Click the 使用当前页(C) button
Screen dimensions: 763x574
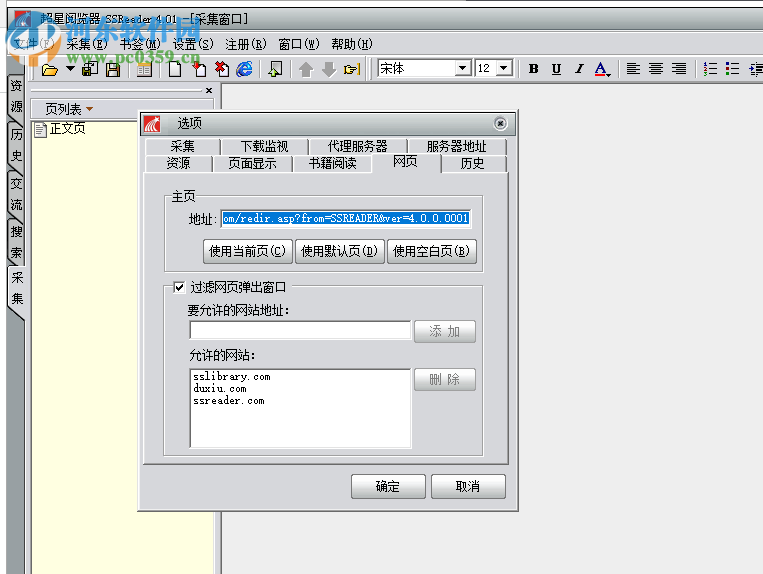pyautogui.click(x=248, y=251)
